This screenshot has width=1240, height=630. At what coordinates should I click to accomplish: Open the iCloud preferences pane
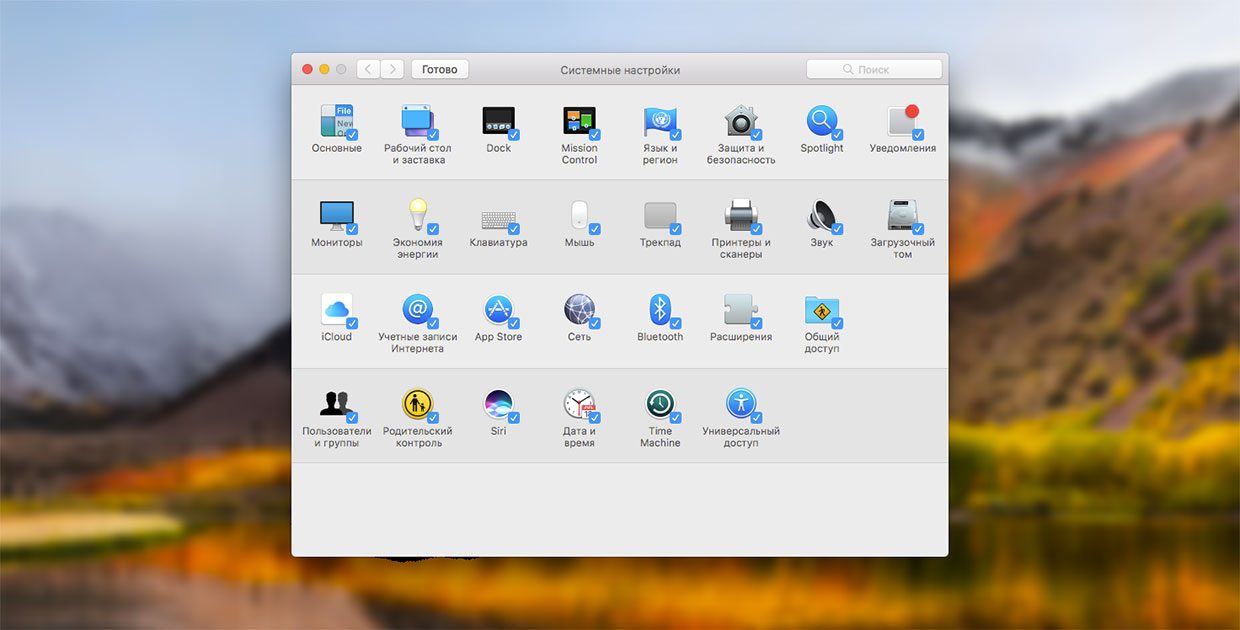[337, 309]
